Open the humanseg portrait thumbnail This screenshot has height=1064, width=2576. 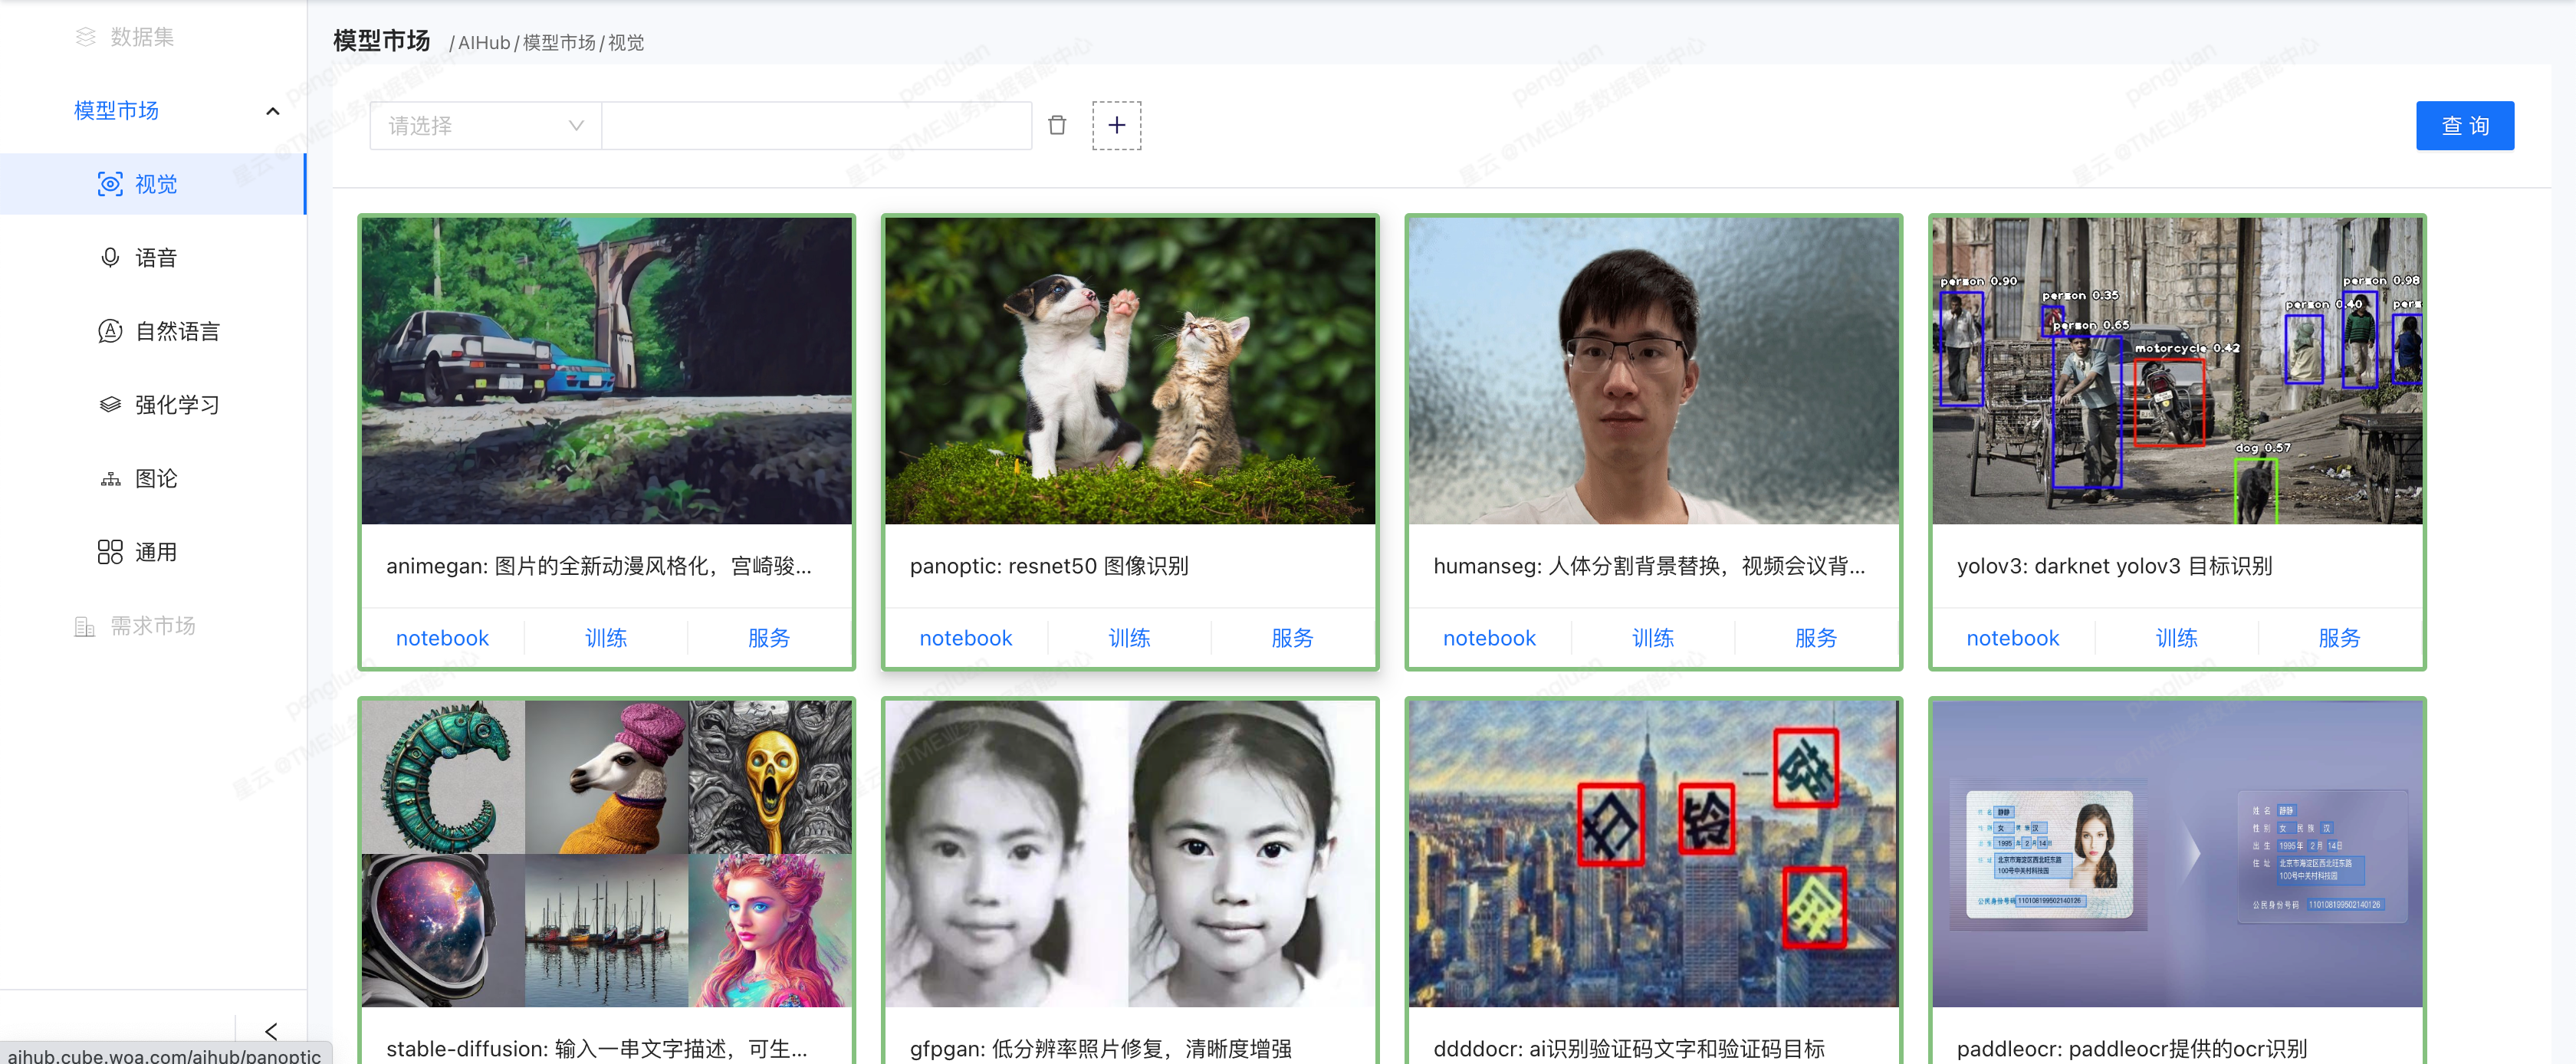coord(1652,370)
